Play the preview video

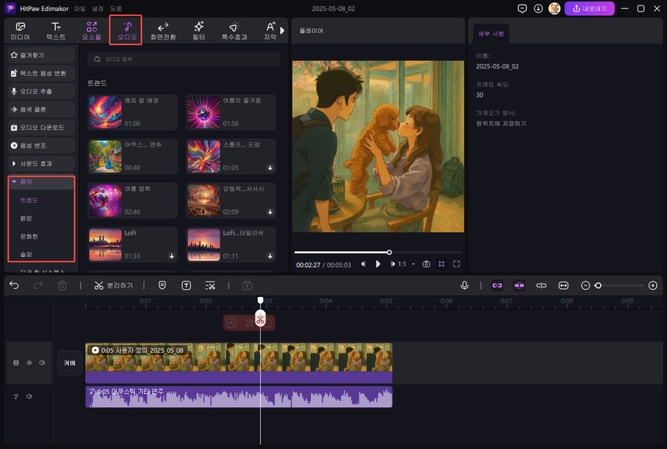tap(378, 264)
